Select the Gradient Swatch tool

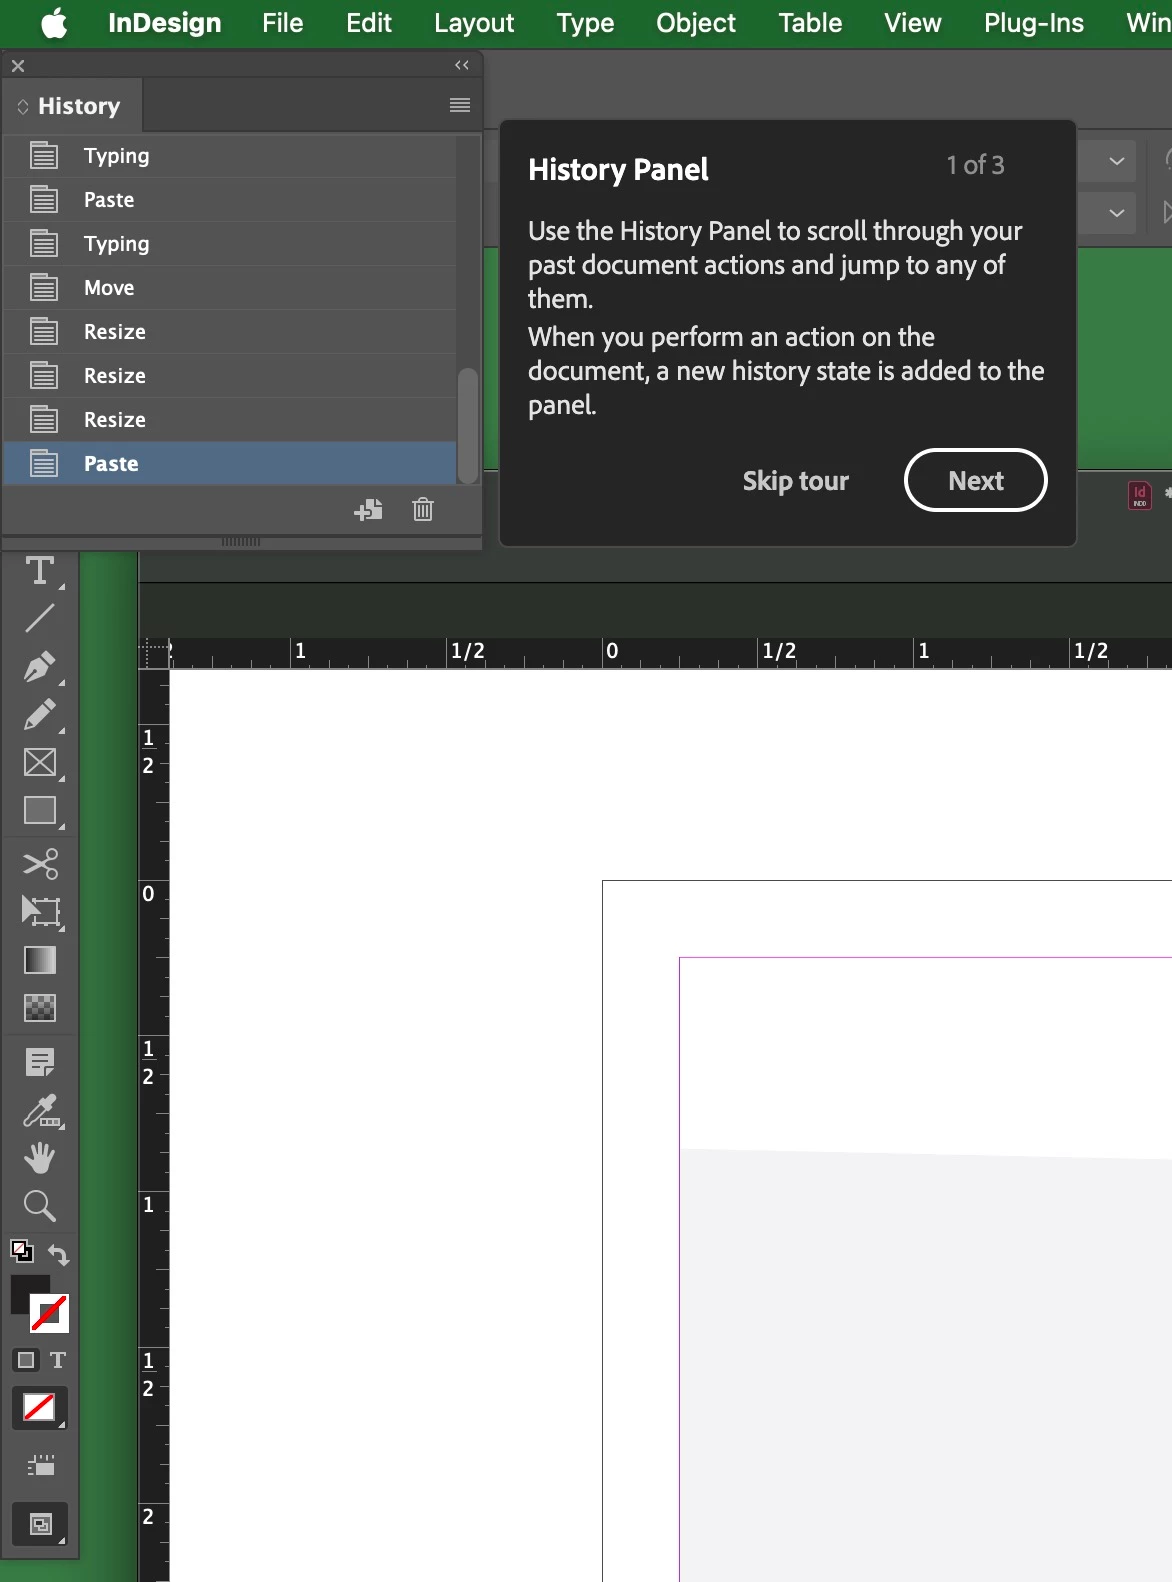pos(40,960)
